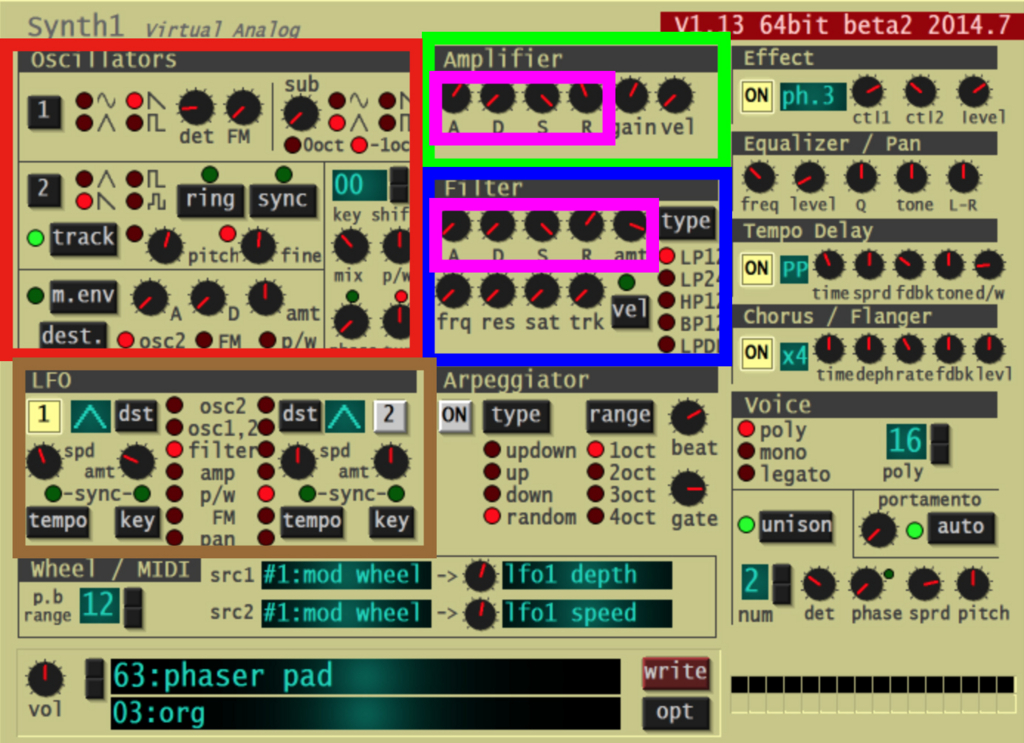The image size is (1024, 743).
Task: Select legato voice mode
Action: coord(746,473)
